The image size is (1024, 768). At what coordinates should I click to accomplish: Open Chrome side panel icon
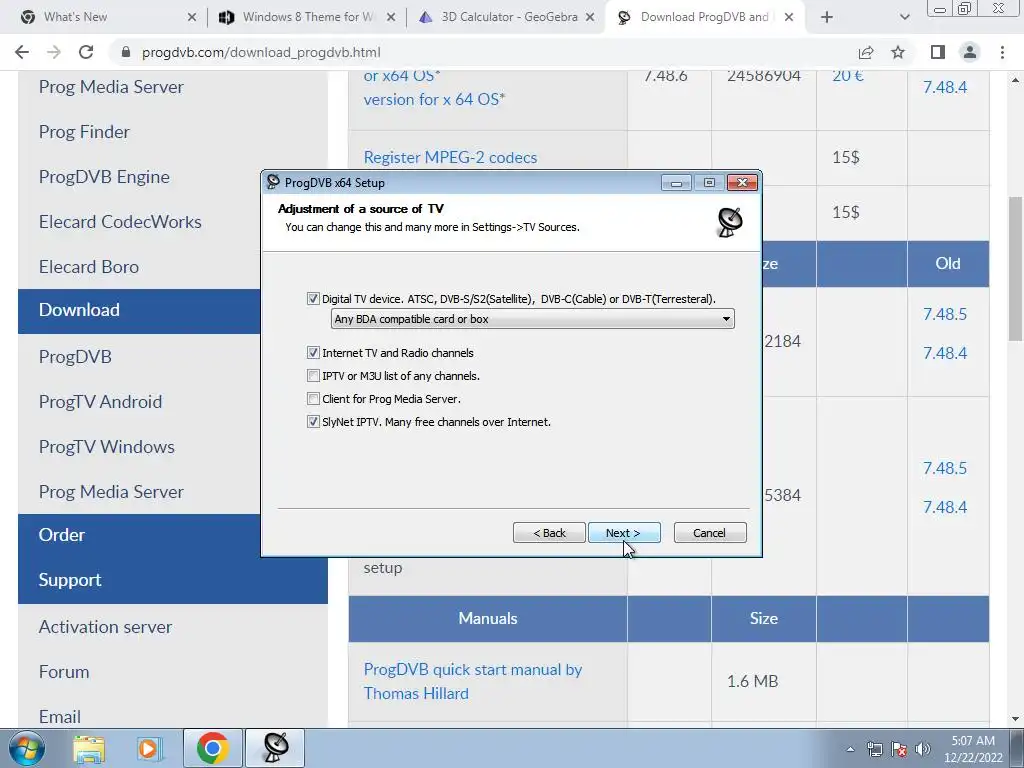coord(938,52)
